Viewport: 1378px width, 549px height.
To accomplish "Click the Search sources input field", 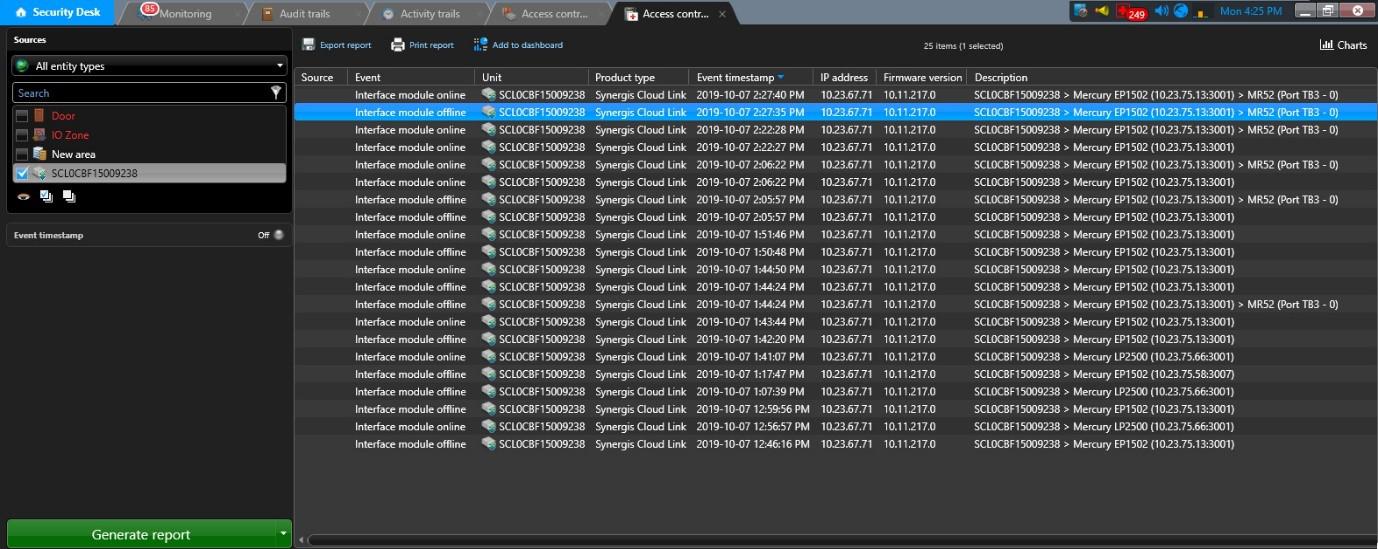I will pos(140,93).
